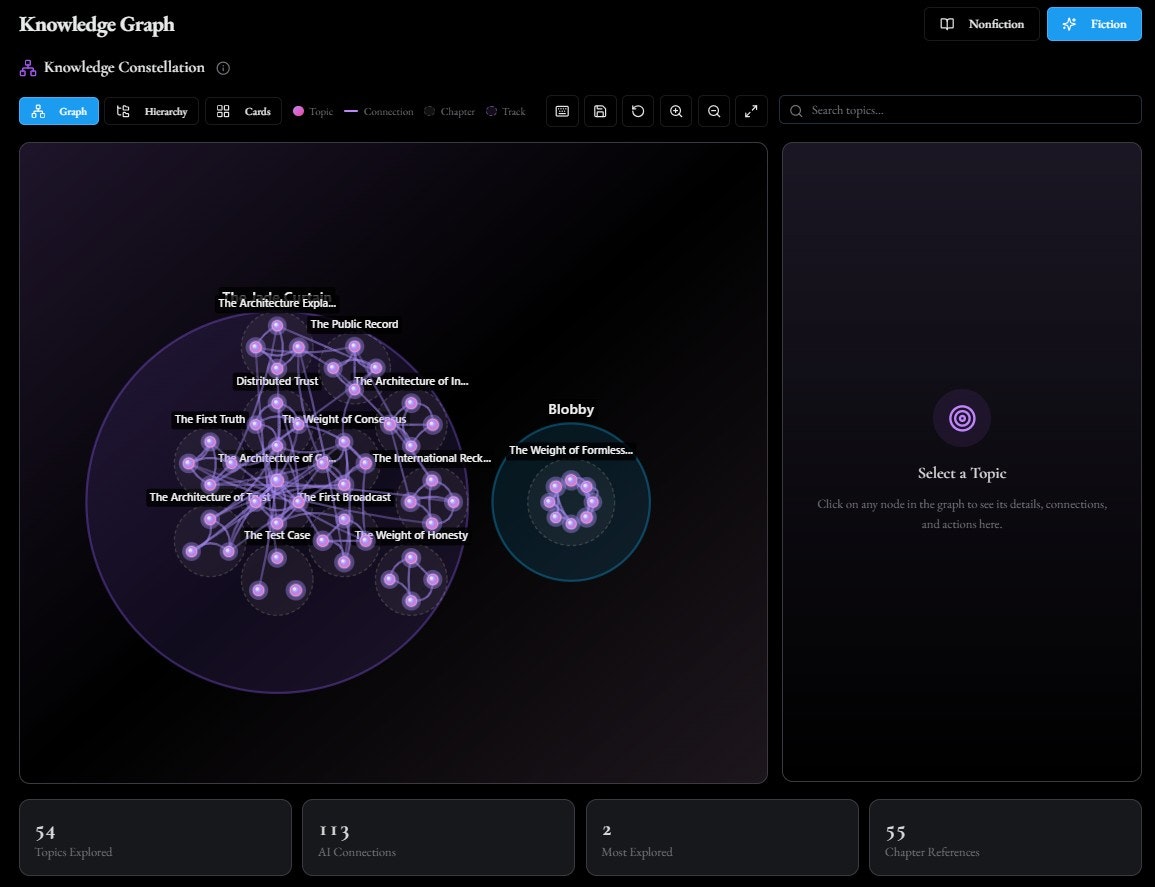This screenshot has height=887, width=1155.
Task: Open the Chapter References stat card
Action: [x=1005, y=838]
